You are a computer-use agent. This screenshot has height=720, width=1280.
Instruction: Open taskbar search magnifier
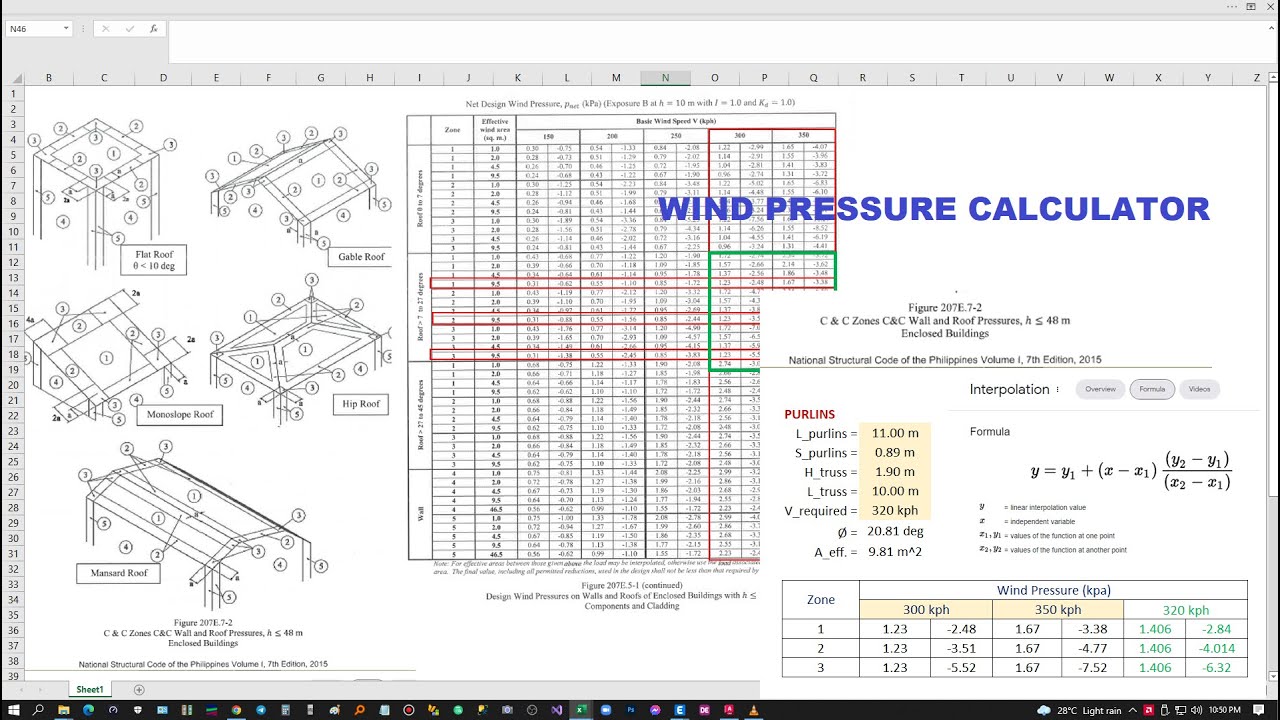pos(38,710)
